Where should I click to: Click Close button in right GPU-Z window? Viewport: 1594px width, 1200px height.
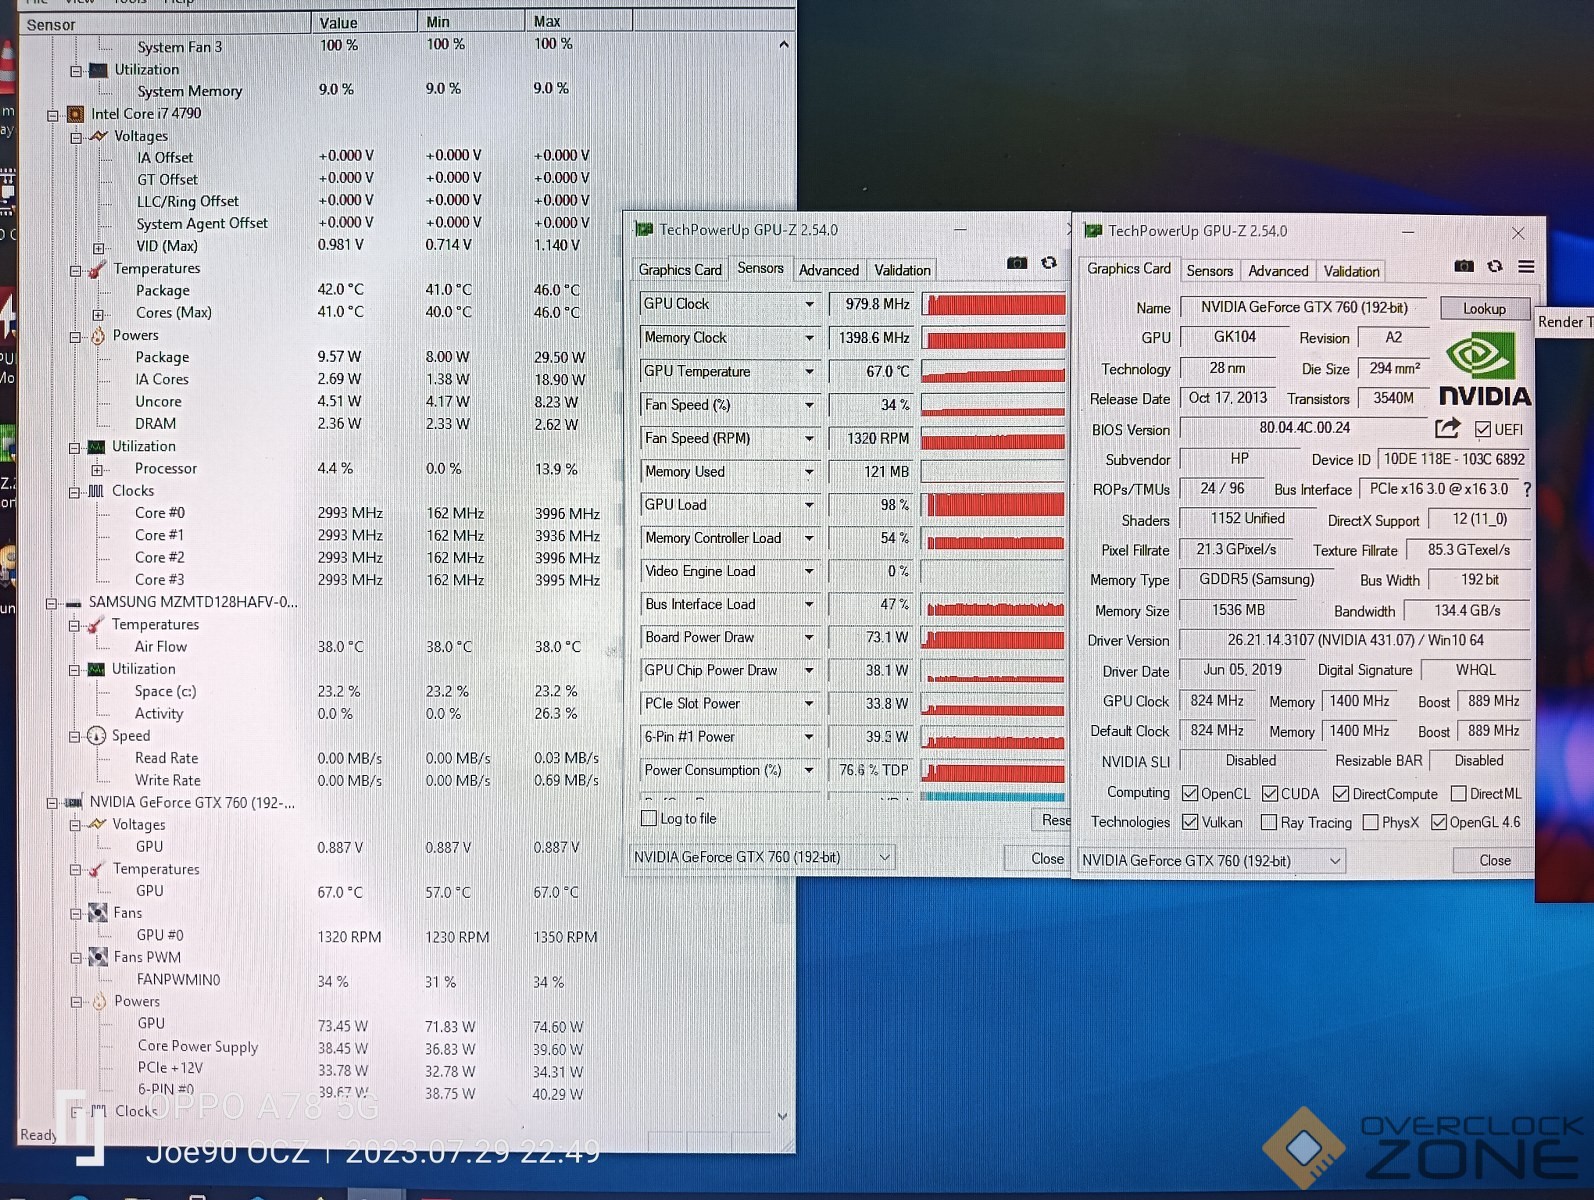click(1495, 860)
